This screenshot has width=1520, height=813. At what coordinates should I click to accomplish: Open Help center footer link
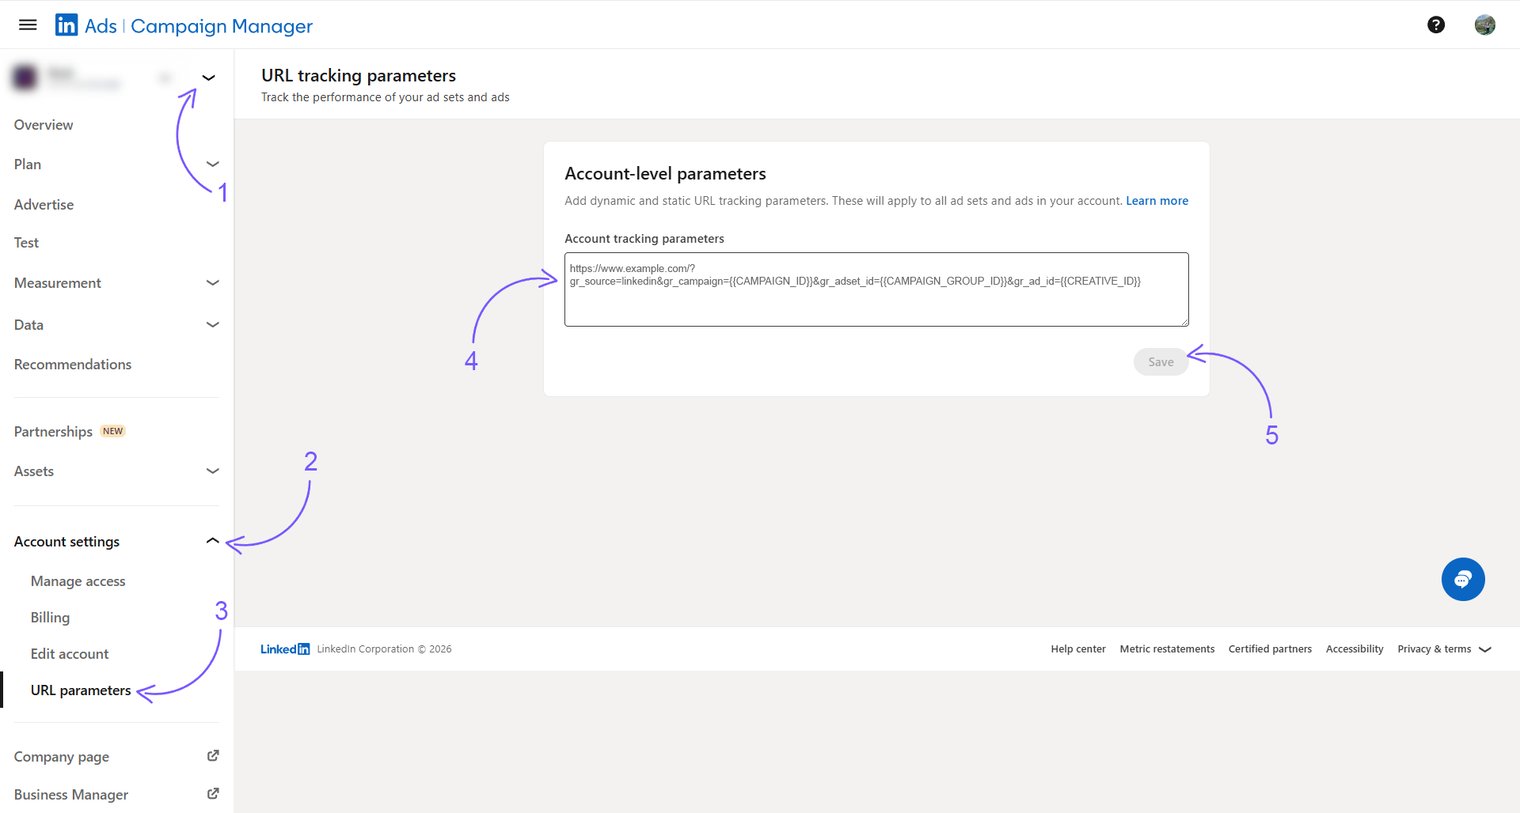[x=1077, y=649]
